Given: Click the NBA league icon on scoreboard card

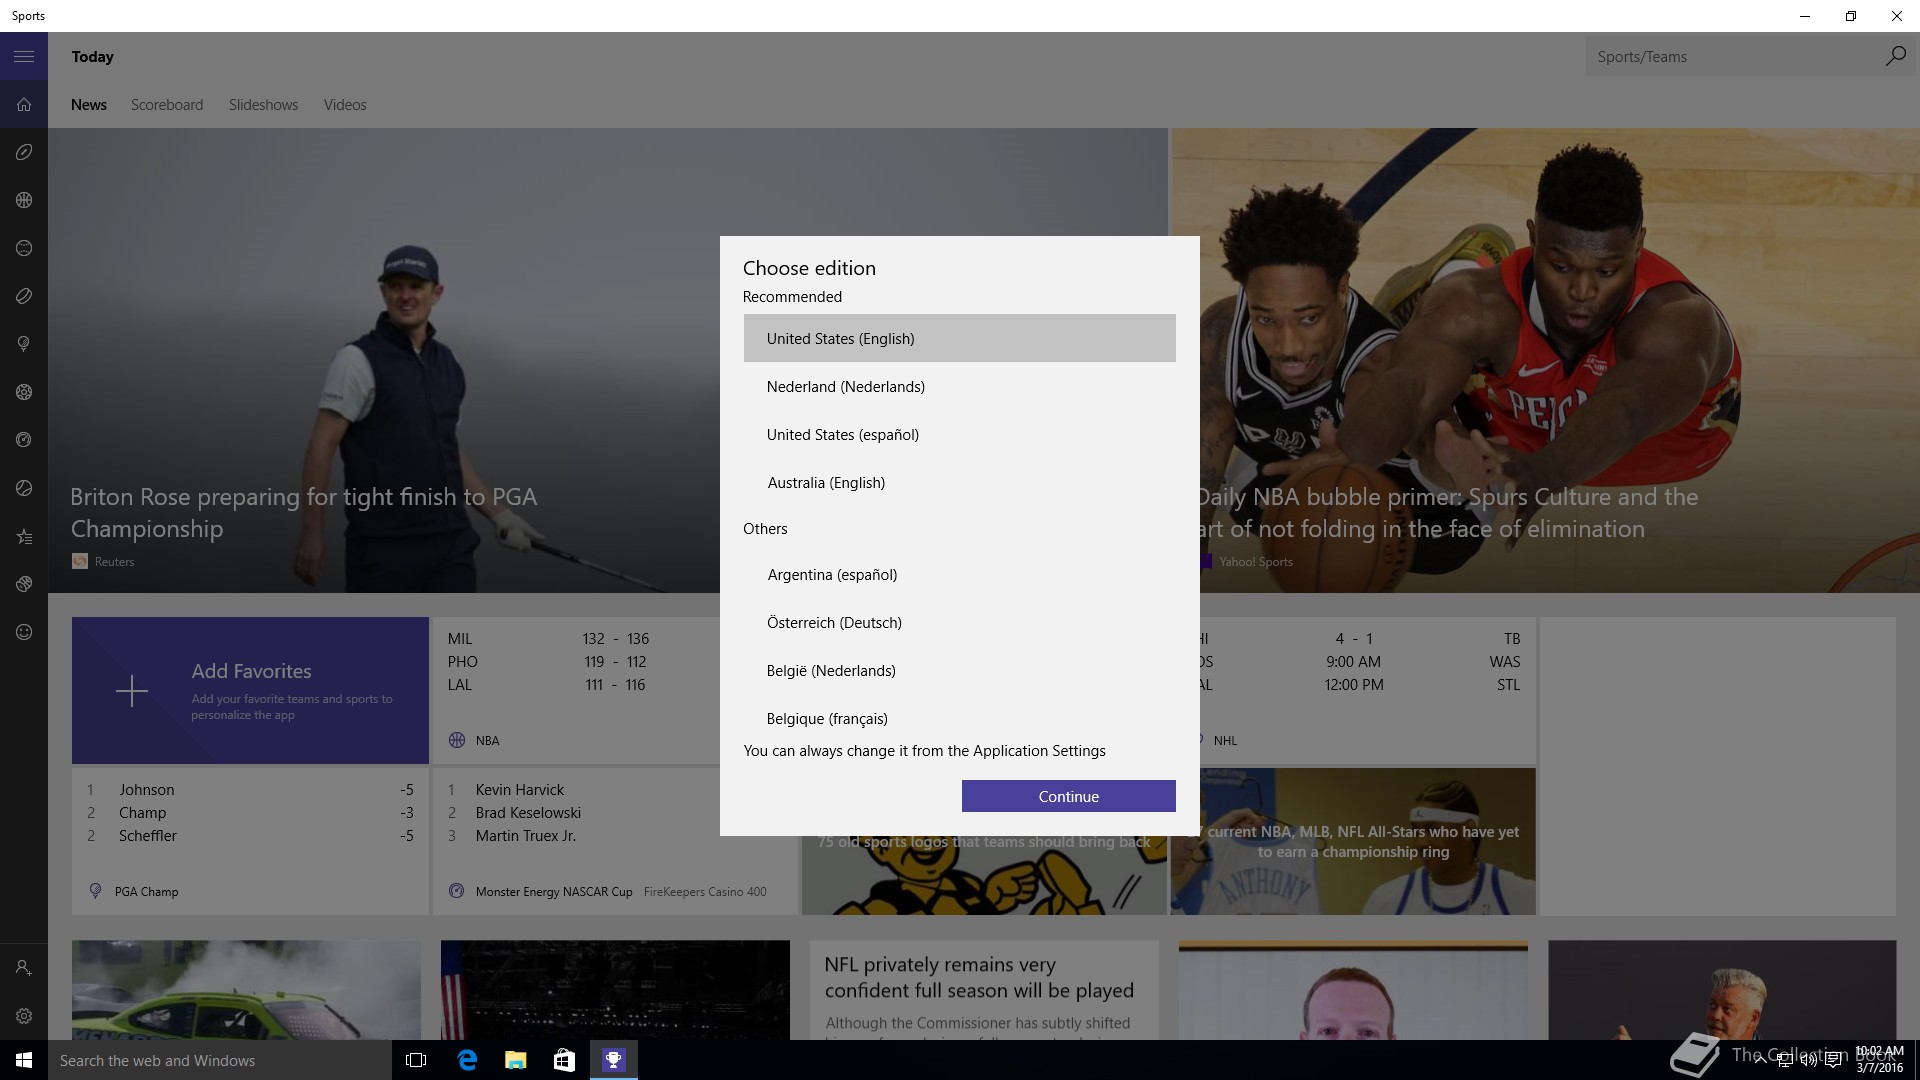Looking at the screenshot, I should point(457,740).
